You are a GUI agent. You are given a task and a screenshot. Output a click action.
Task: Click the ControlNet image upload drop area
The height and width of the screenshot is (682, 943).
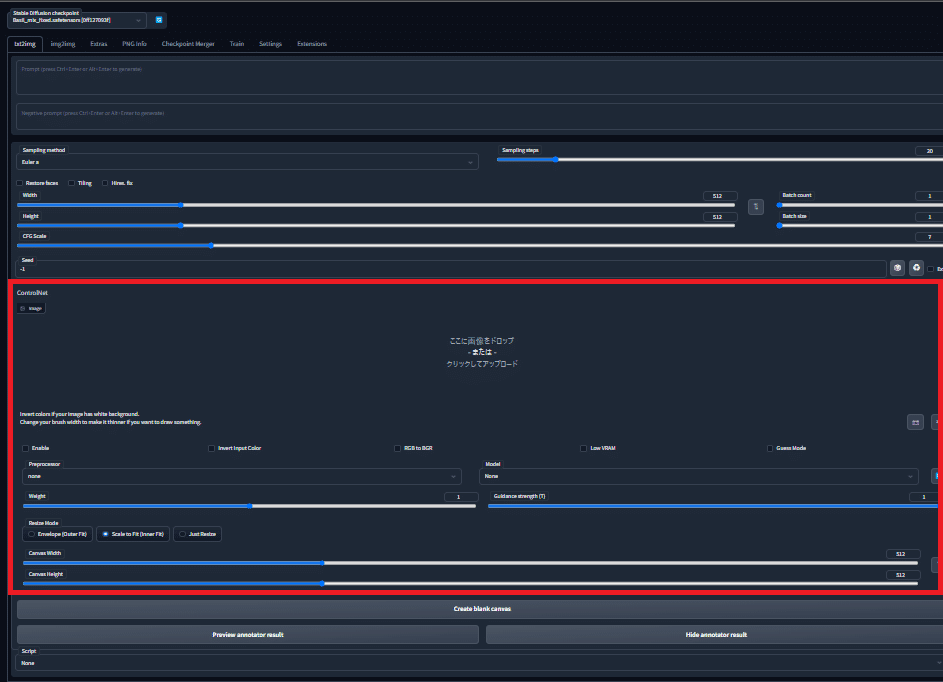coord(481,352)
